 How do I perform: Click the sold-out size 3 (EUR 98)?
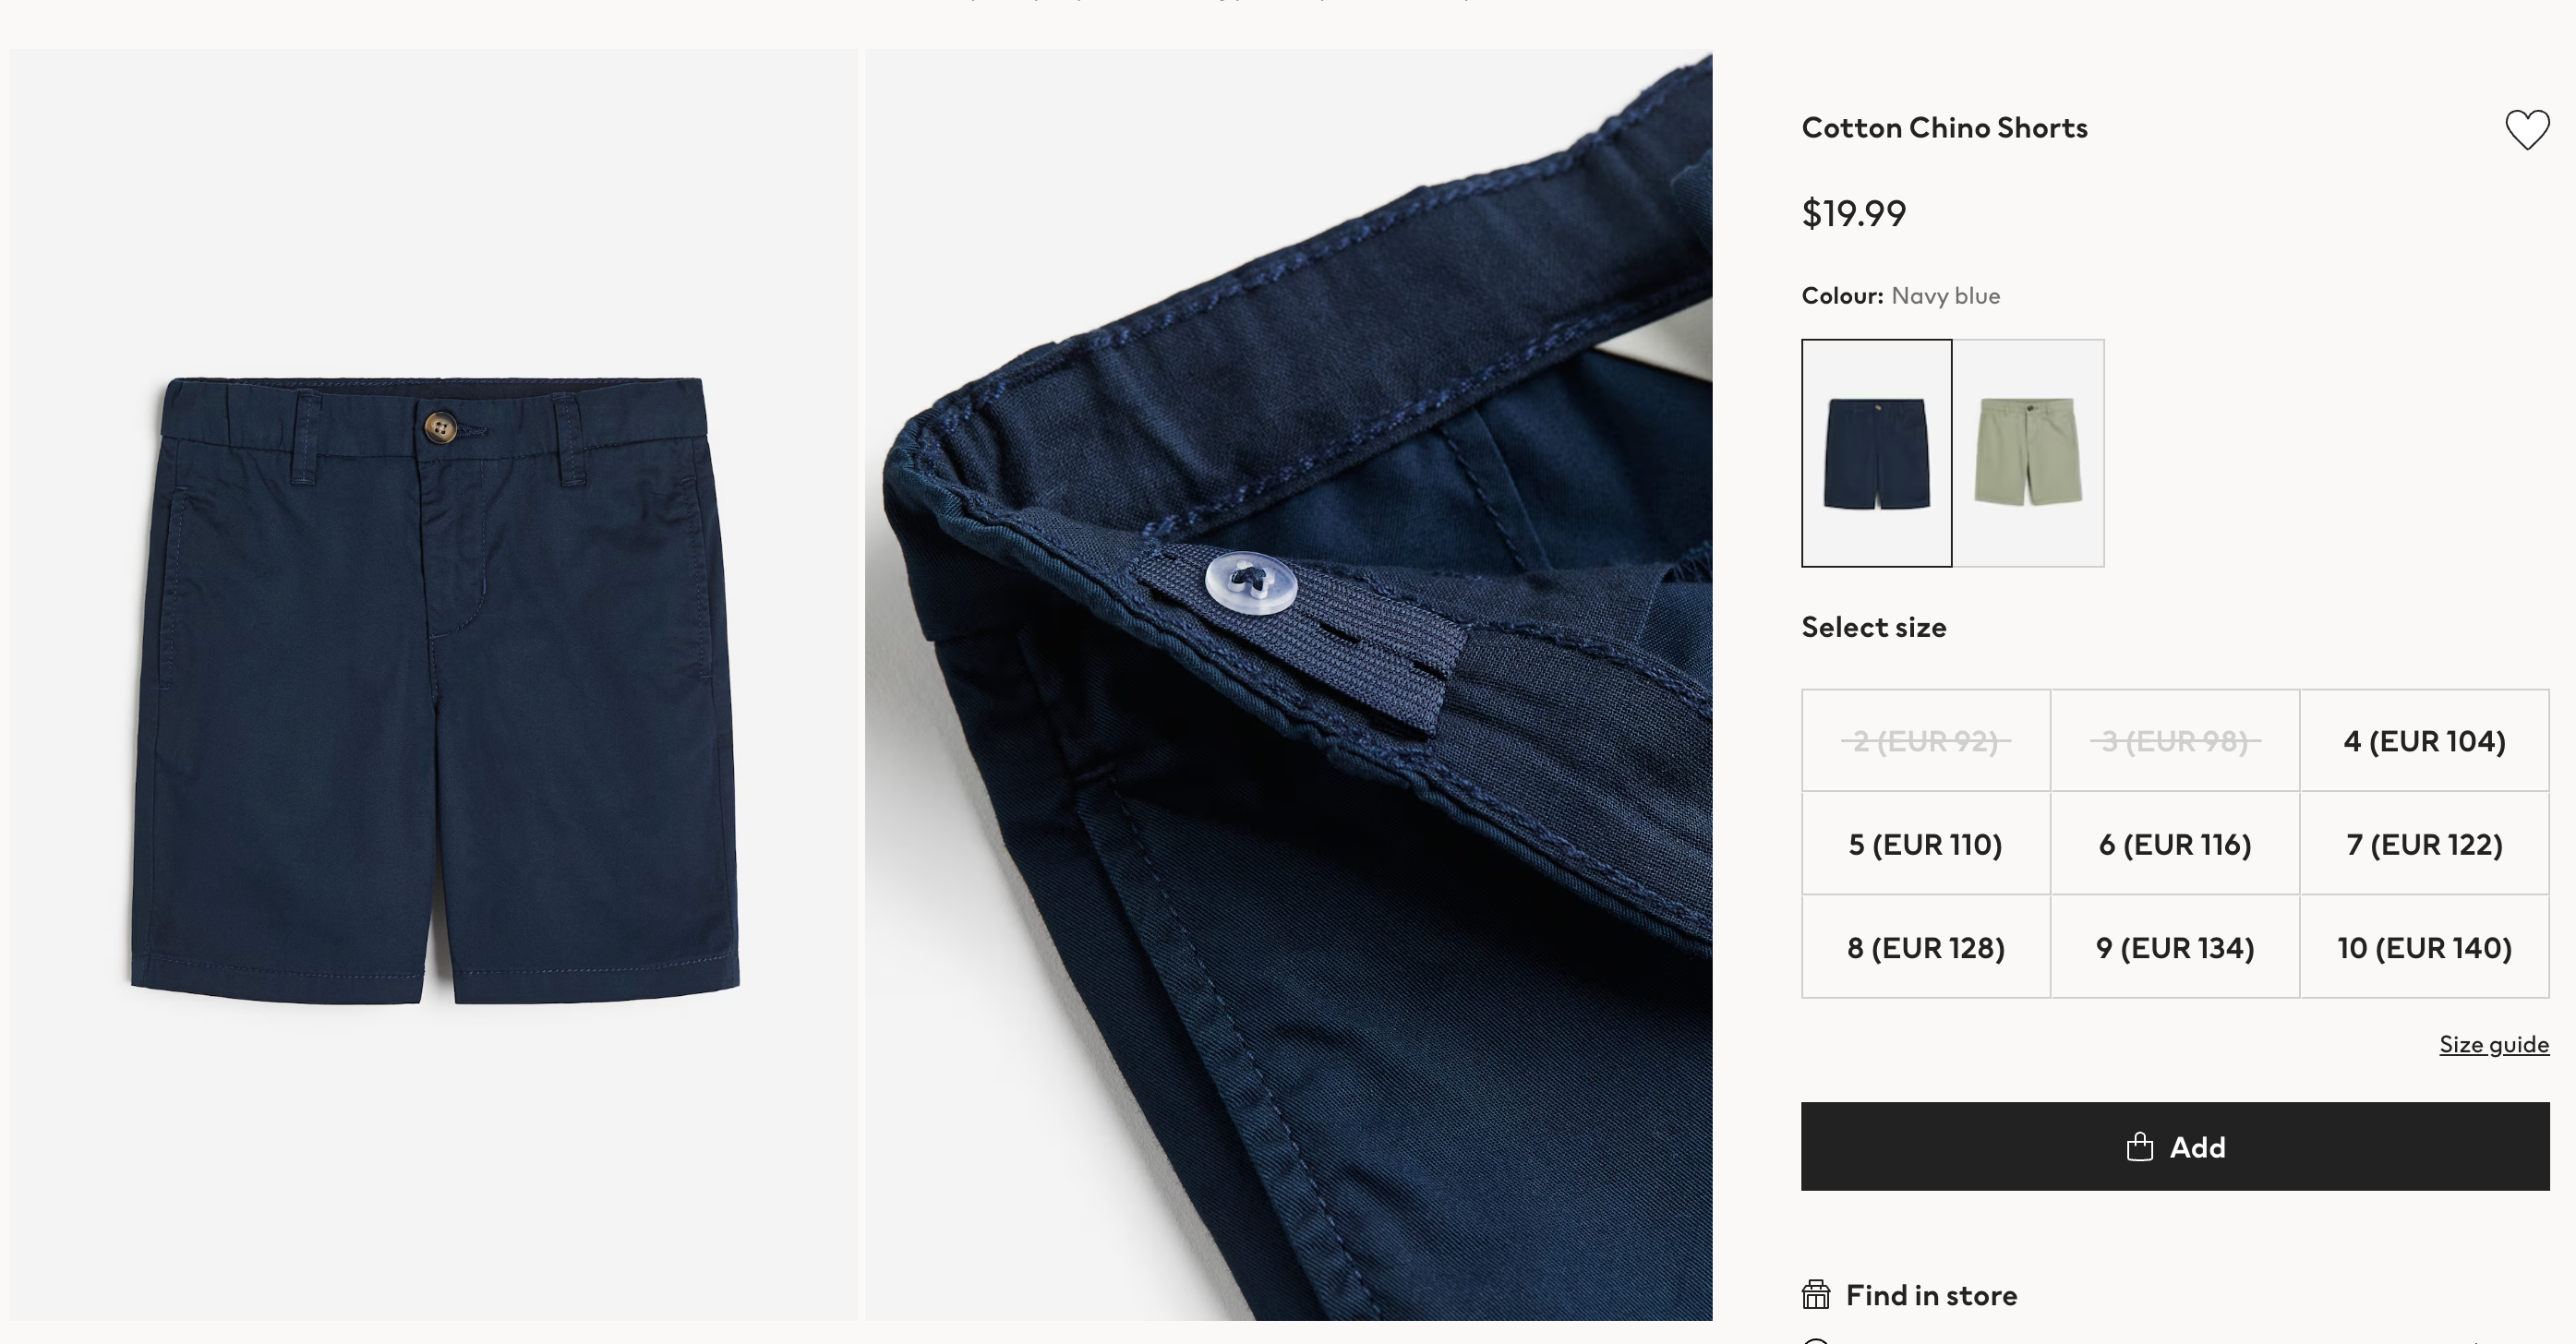[2175, 741]
